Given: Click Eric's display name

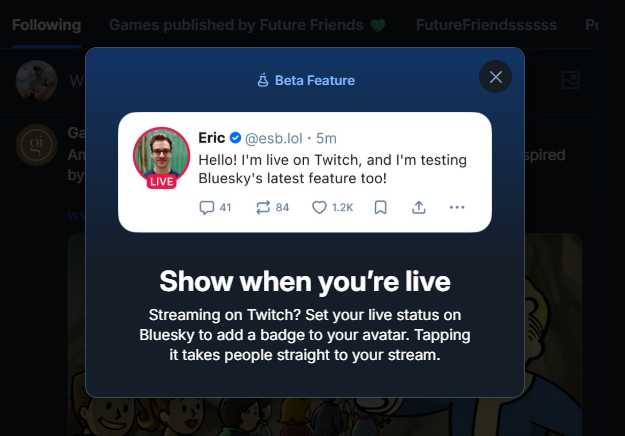Looking at the screenshot, I should (212, 137).
